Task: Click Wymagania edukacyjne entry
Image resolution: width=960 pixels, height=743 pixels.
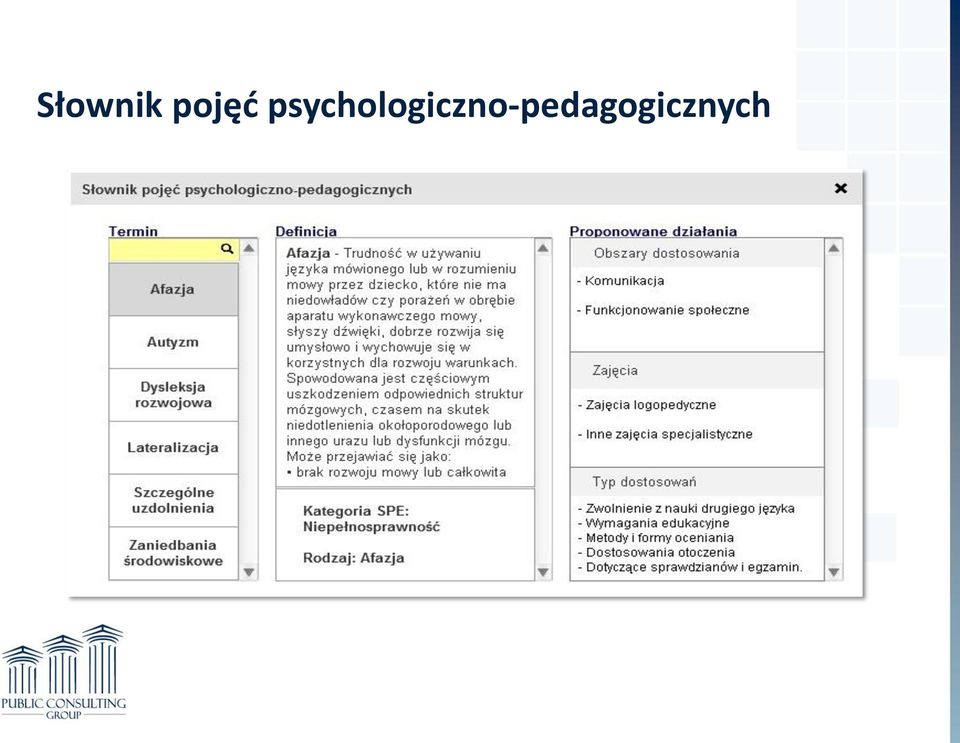Action: [654, 523]
